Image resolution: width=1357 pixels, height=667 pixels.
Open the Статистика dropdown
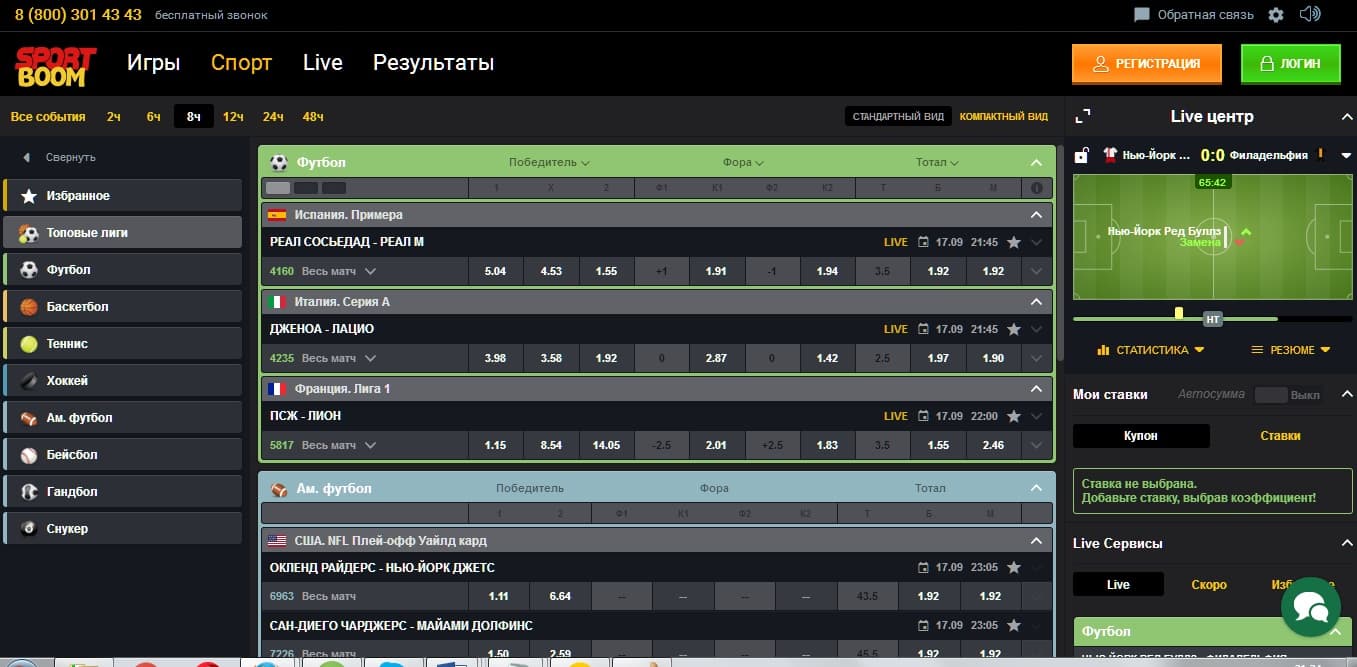pyautogui.click(x=1150, y=350)
